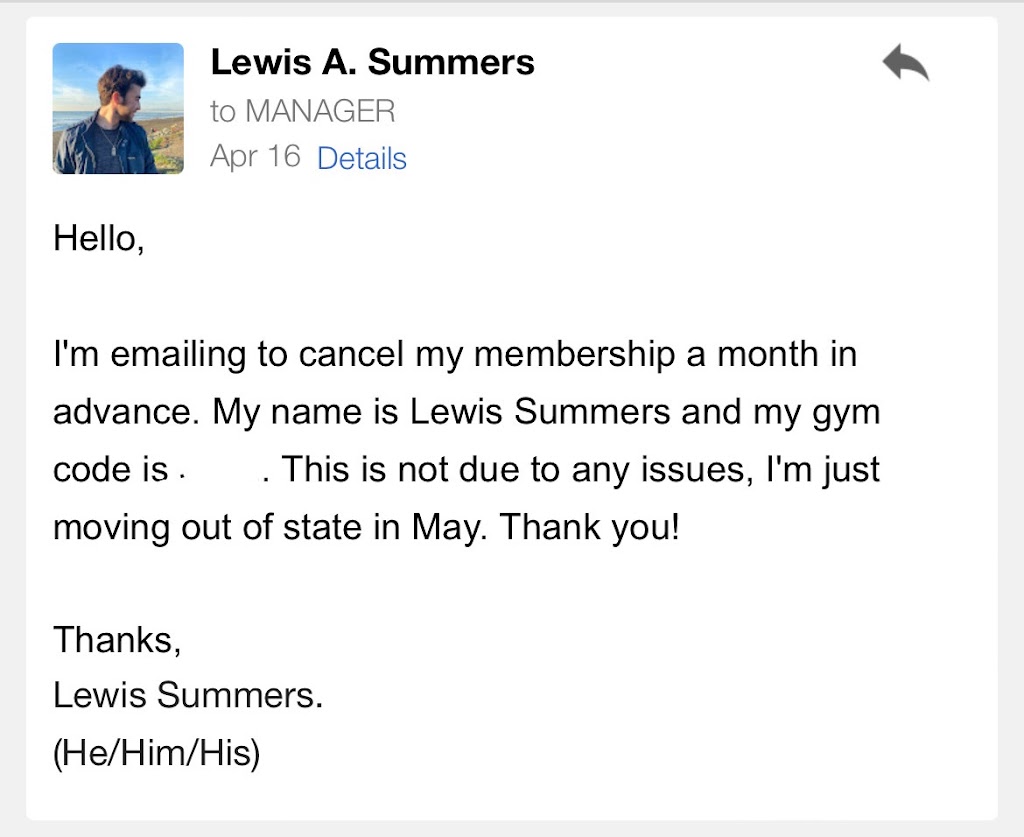The image size is (1024, 837).
Task: Click sender name Lewis A. Summers header
Action: click(372, 62)
